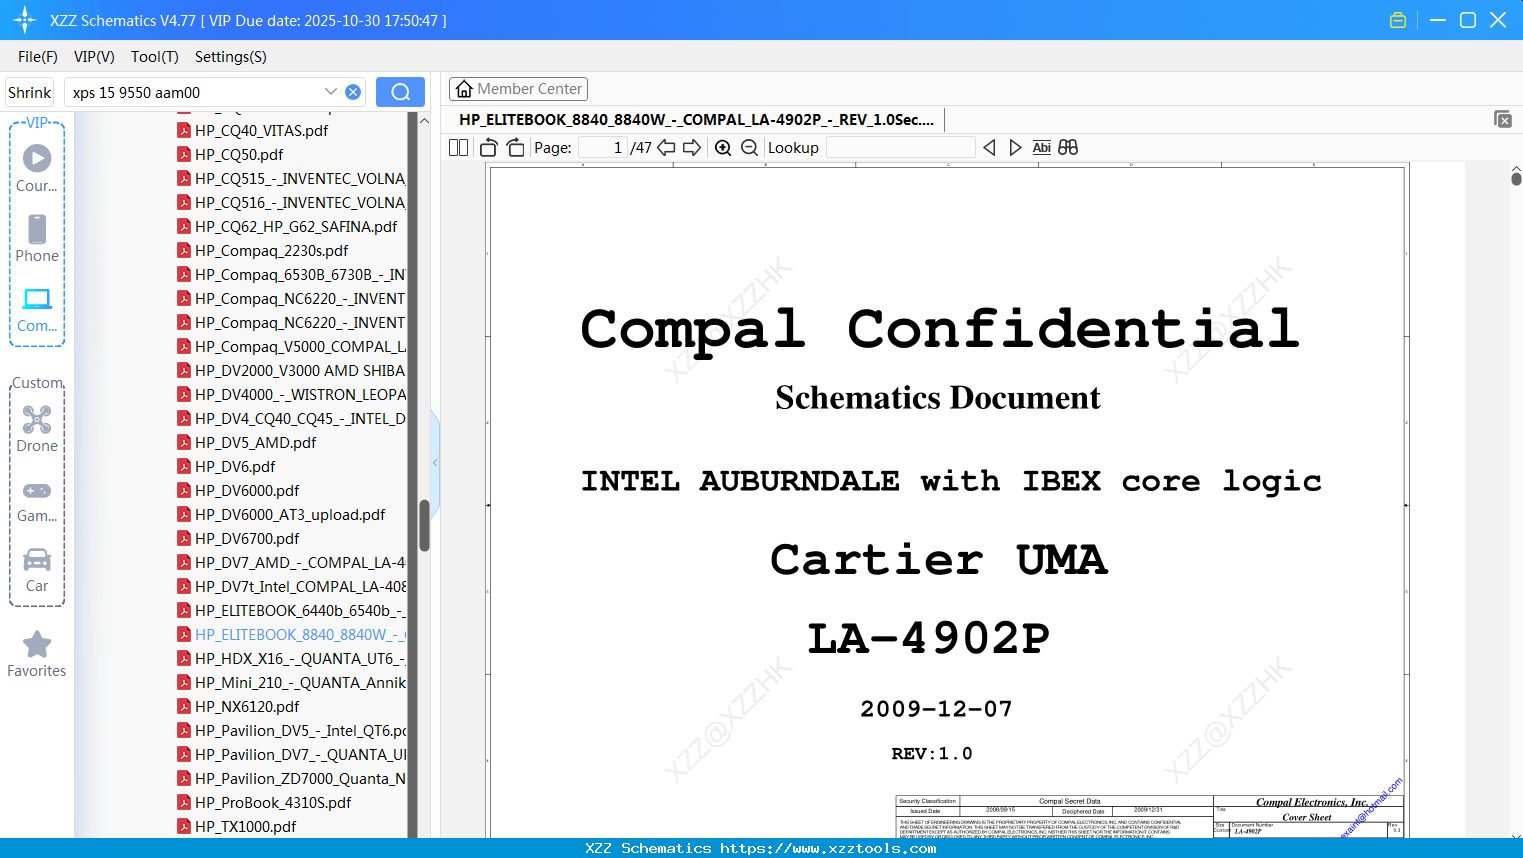The width and height of the screenshot is (1523, 858).
Task: Open HP_DV6700.pdf
Action: 247,538
